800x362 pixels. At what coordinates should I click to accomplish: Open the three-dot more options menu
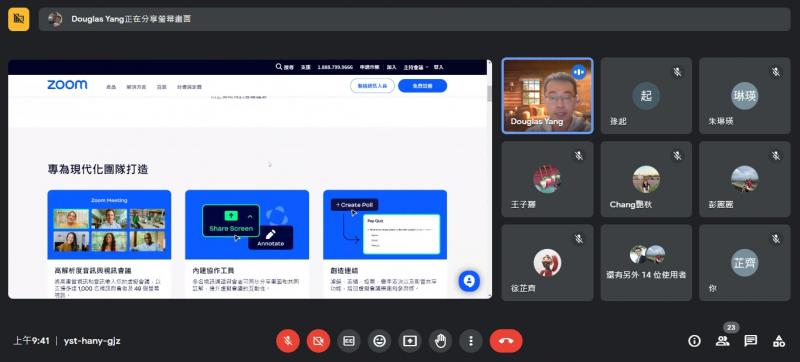[x=471, y=341]
